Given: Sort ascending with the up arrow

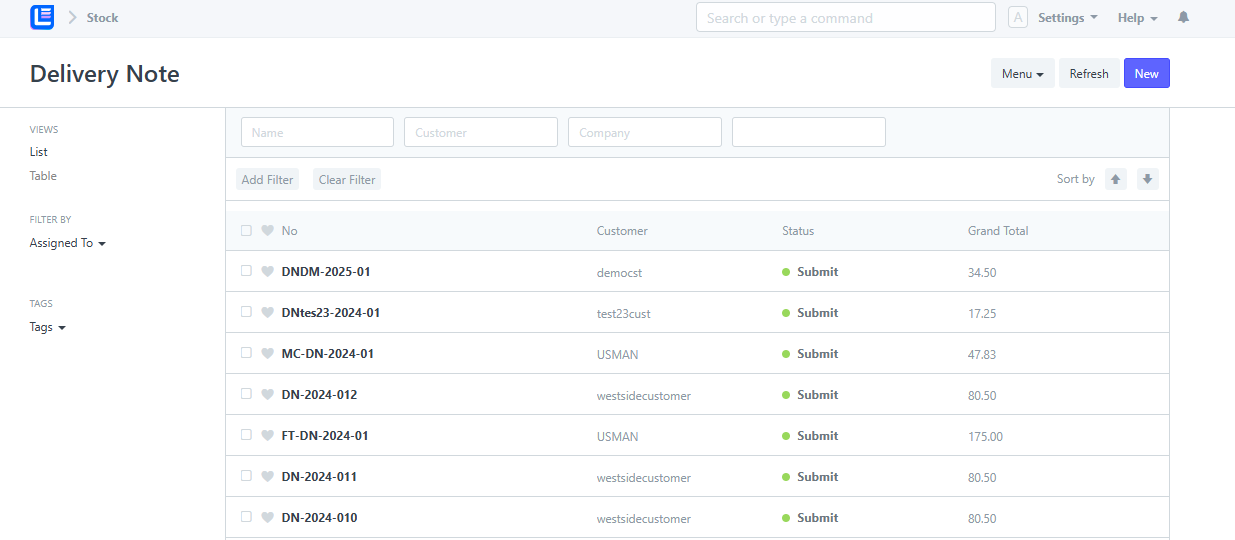Looking at the screenshot, I should [x=1116, y=179].
